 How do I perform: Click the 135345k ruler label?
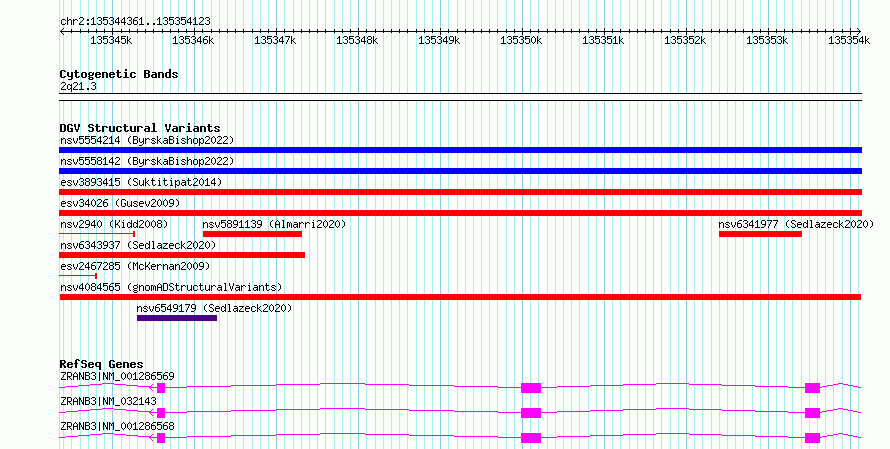click(x=111, y=40)
